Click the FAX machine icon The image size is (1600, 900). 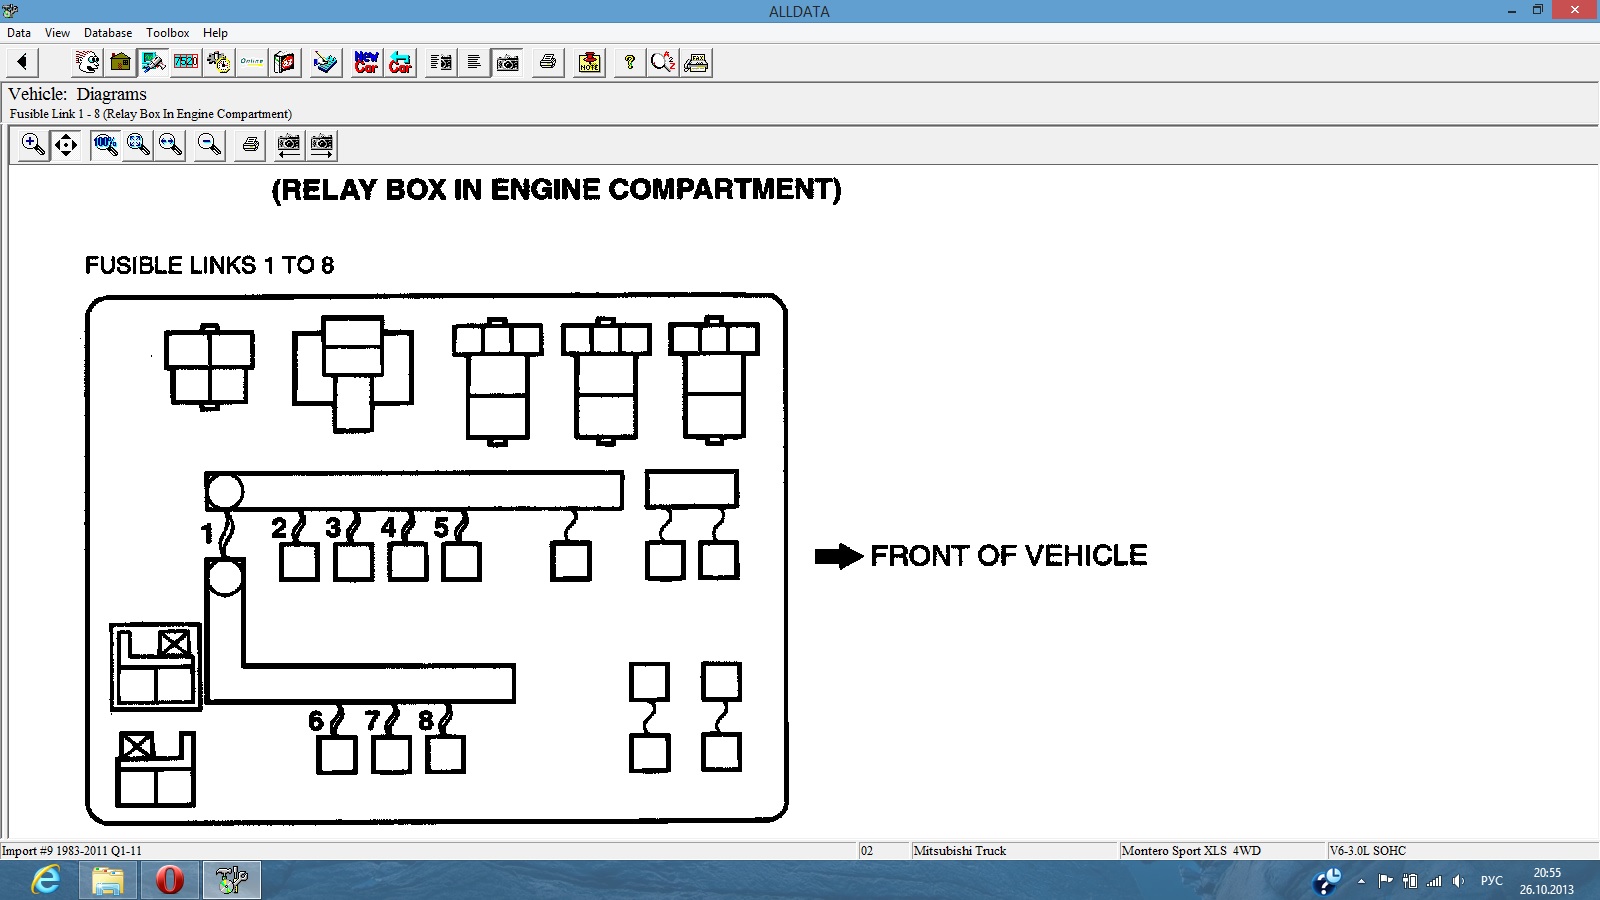tap(697, 63)
